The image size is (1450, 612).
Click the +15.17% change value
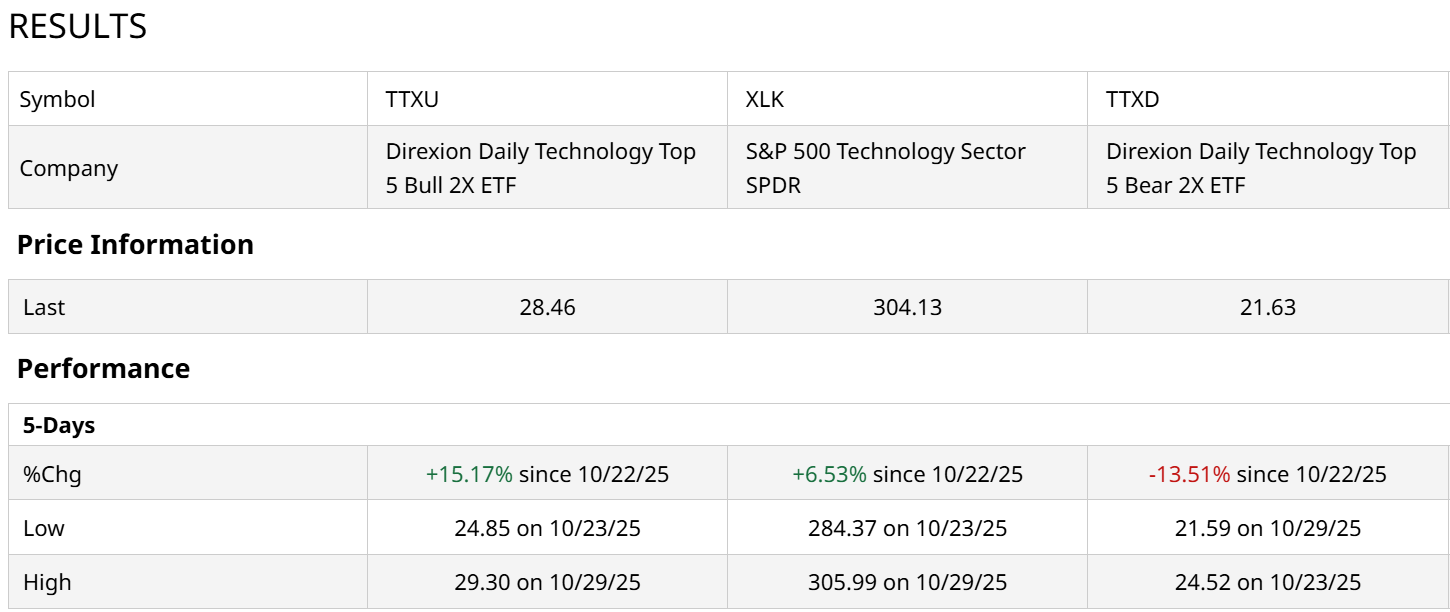(x=469, y=474)
